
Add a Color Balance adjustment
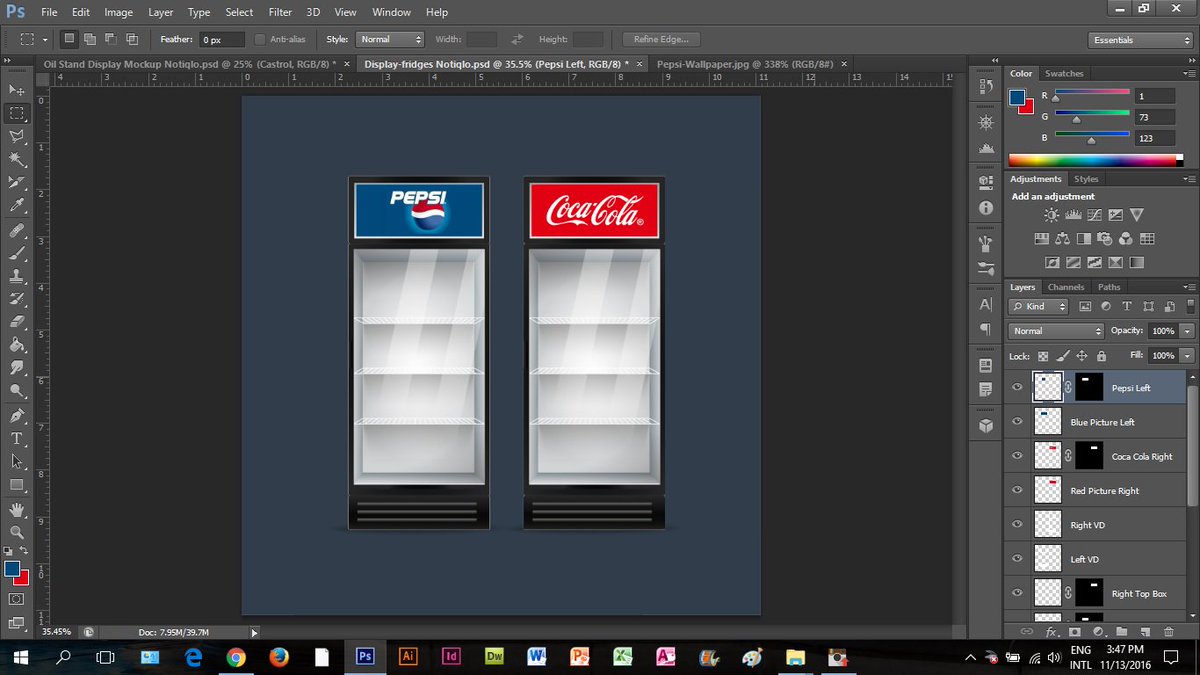coord(1062,239)
